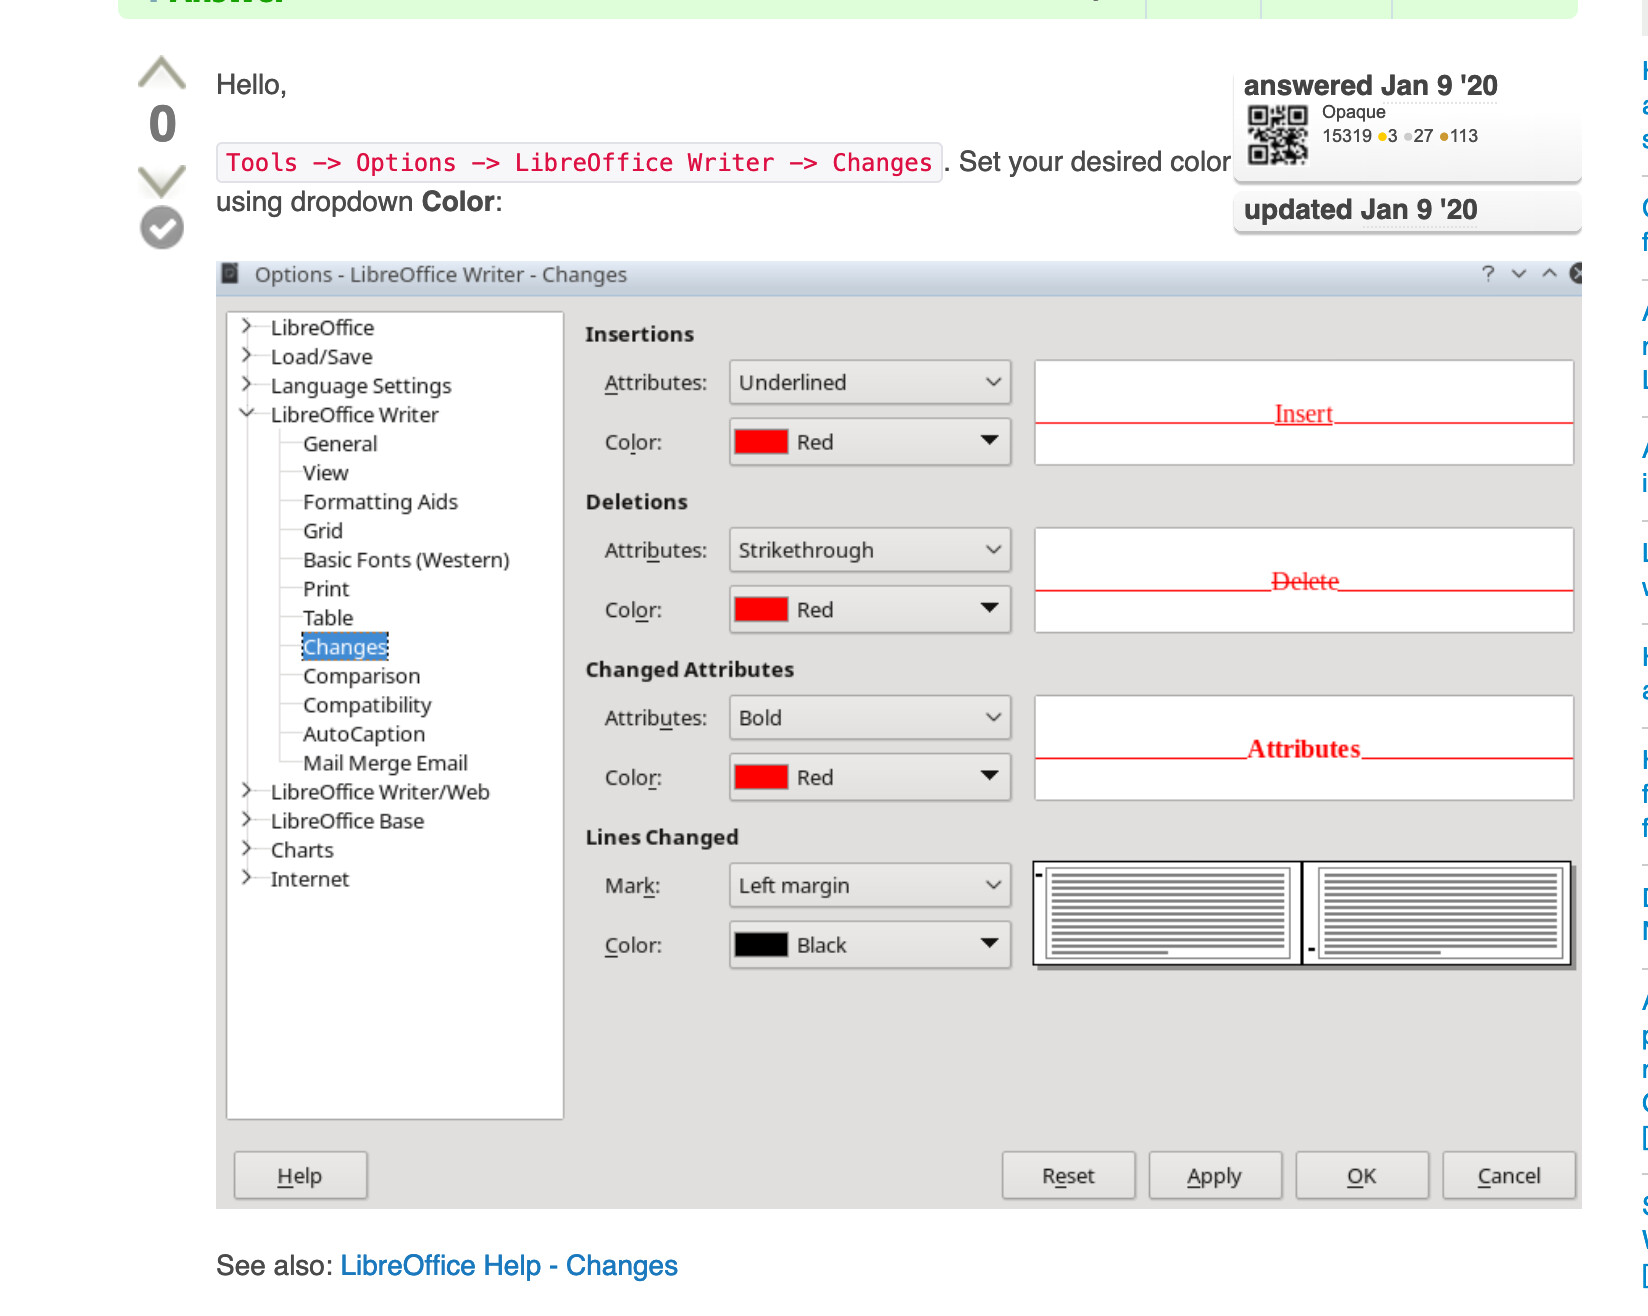Open the Deletions Attributes dropdown showing Strikethrough
This screenshot has height=1316, width=1648.
pyautogui.click(x=869, y=551)
